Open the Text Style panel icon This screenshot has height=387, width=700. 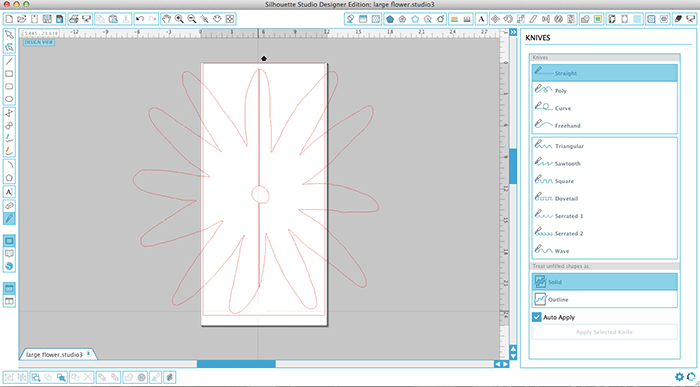tap(481, 19)
